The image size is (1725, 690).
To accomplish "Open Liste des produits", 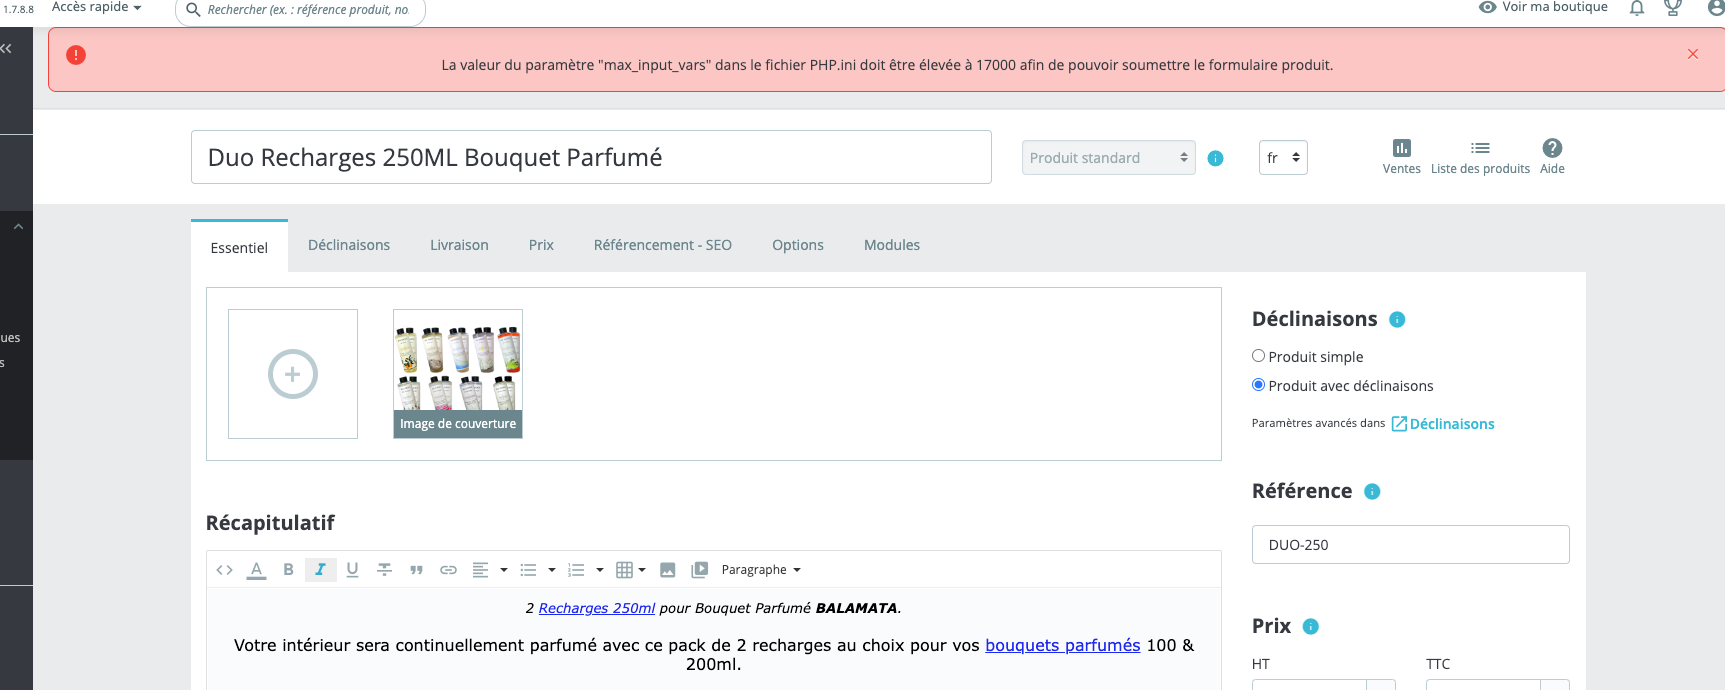I will 1480,157.
